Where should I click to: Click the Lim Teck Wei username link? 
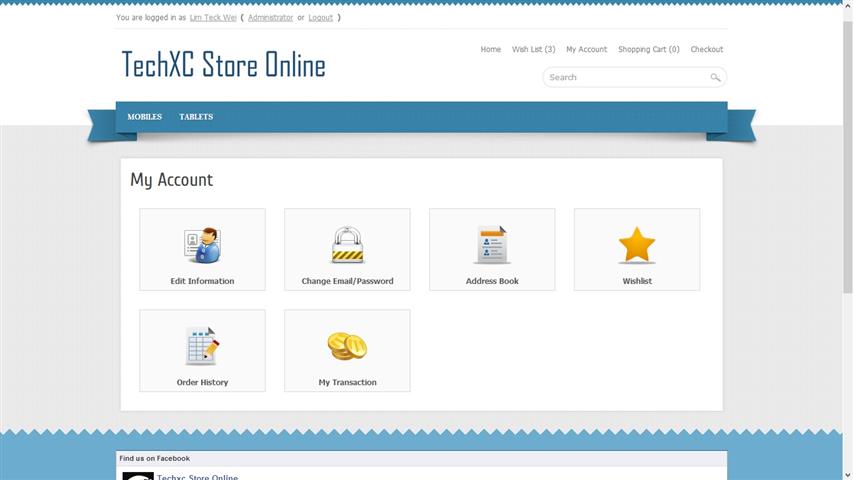tap(213, 17)
